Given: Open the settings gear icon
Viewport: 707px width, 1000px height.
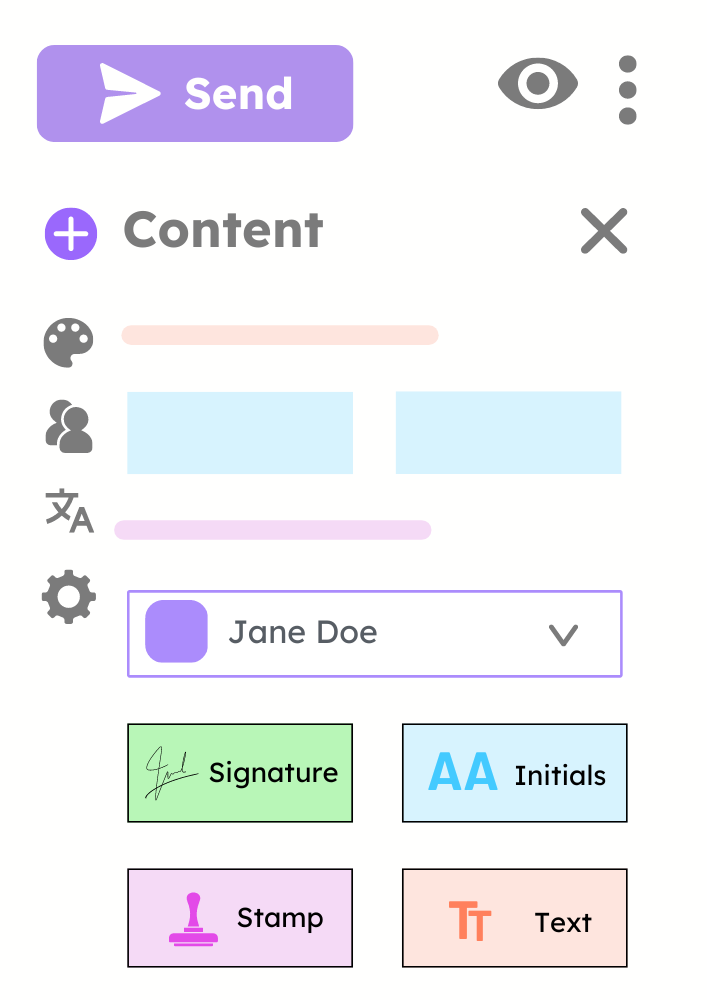Looking at the screenshot, I should pos(69,598).
